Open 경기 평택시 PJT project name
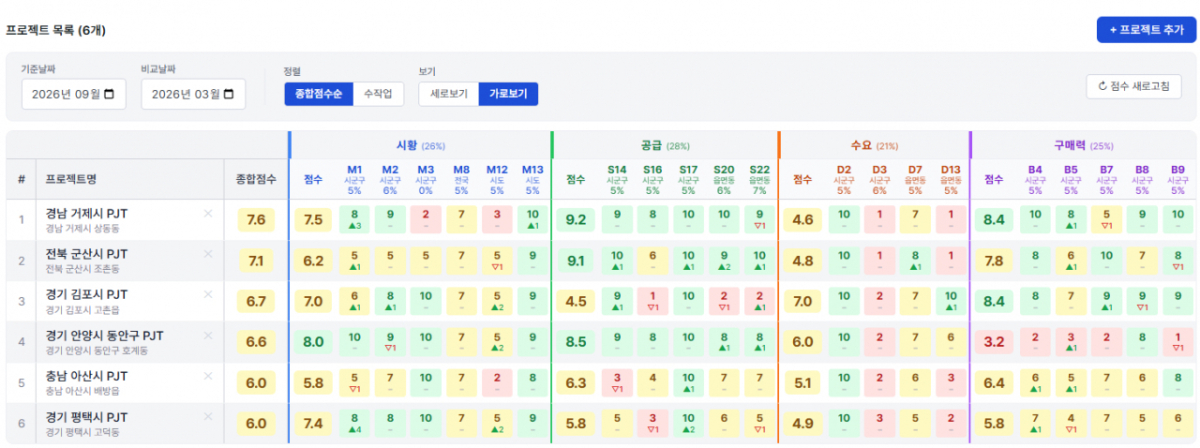Screen dimensions: 1200x448 coord(86,416)
